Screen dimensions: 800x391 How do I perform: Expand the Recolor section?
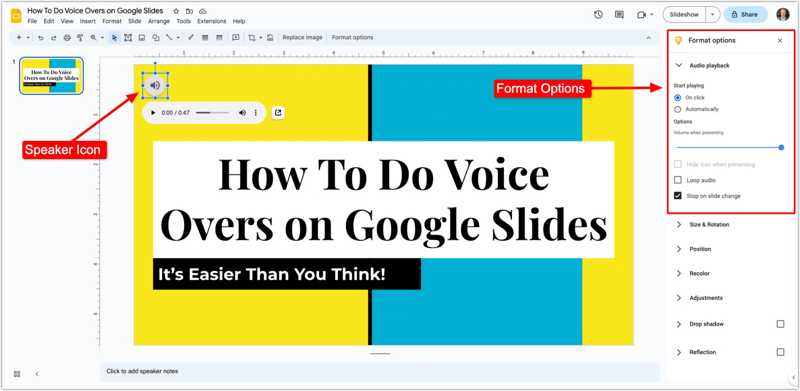679,274
